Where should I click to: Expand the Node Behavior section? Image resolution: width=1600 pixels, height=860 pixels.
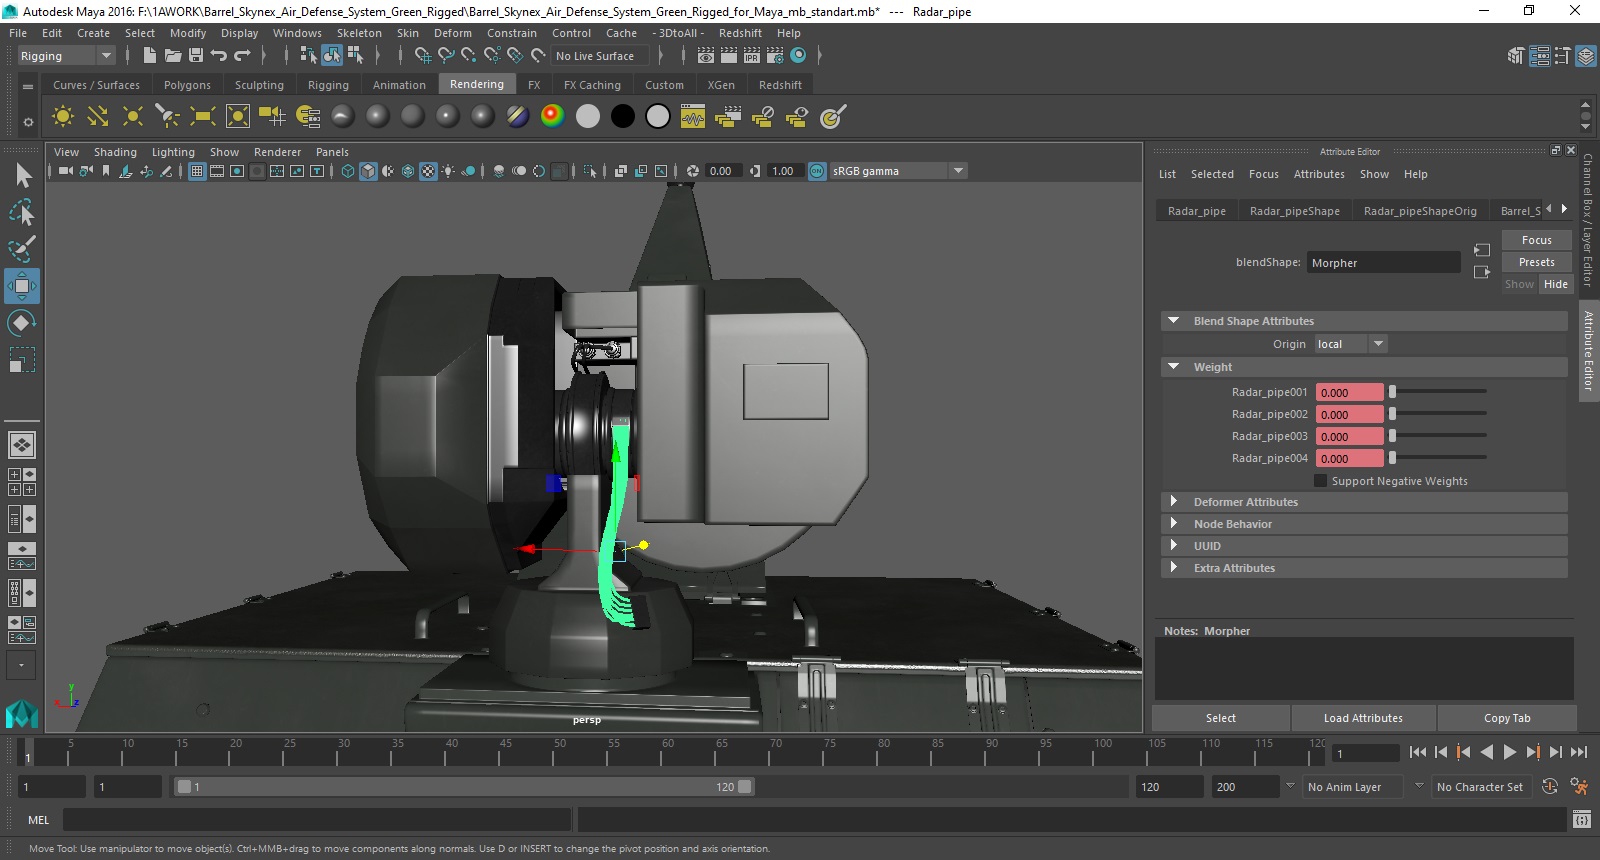(1174, 524)
